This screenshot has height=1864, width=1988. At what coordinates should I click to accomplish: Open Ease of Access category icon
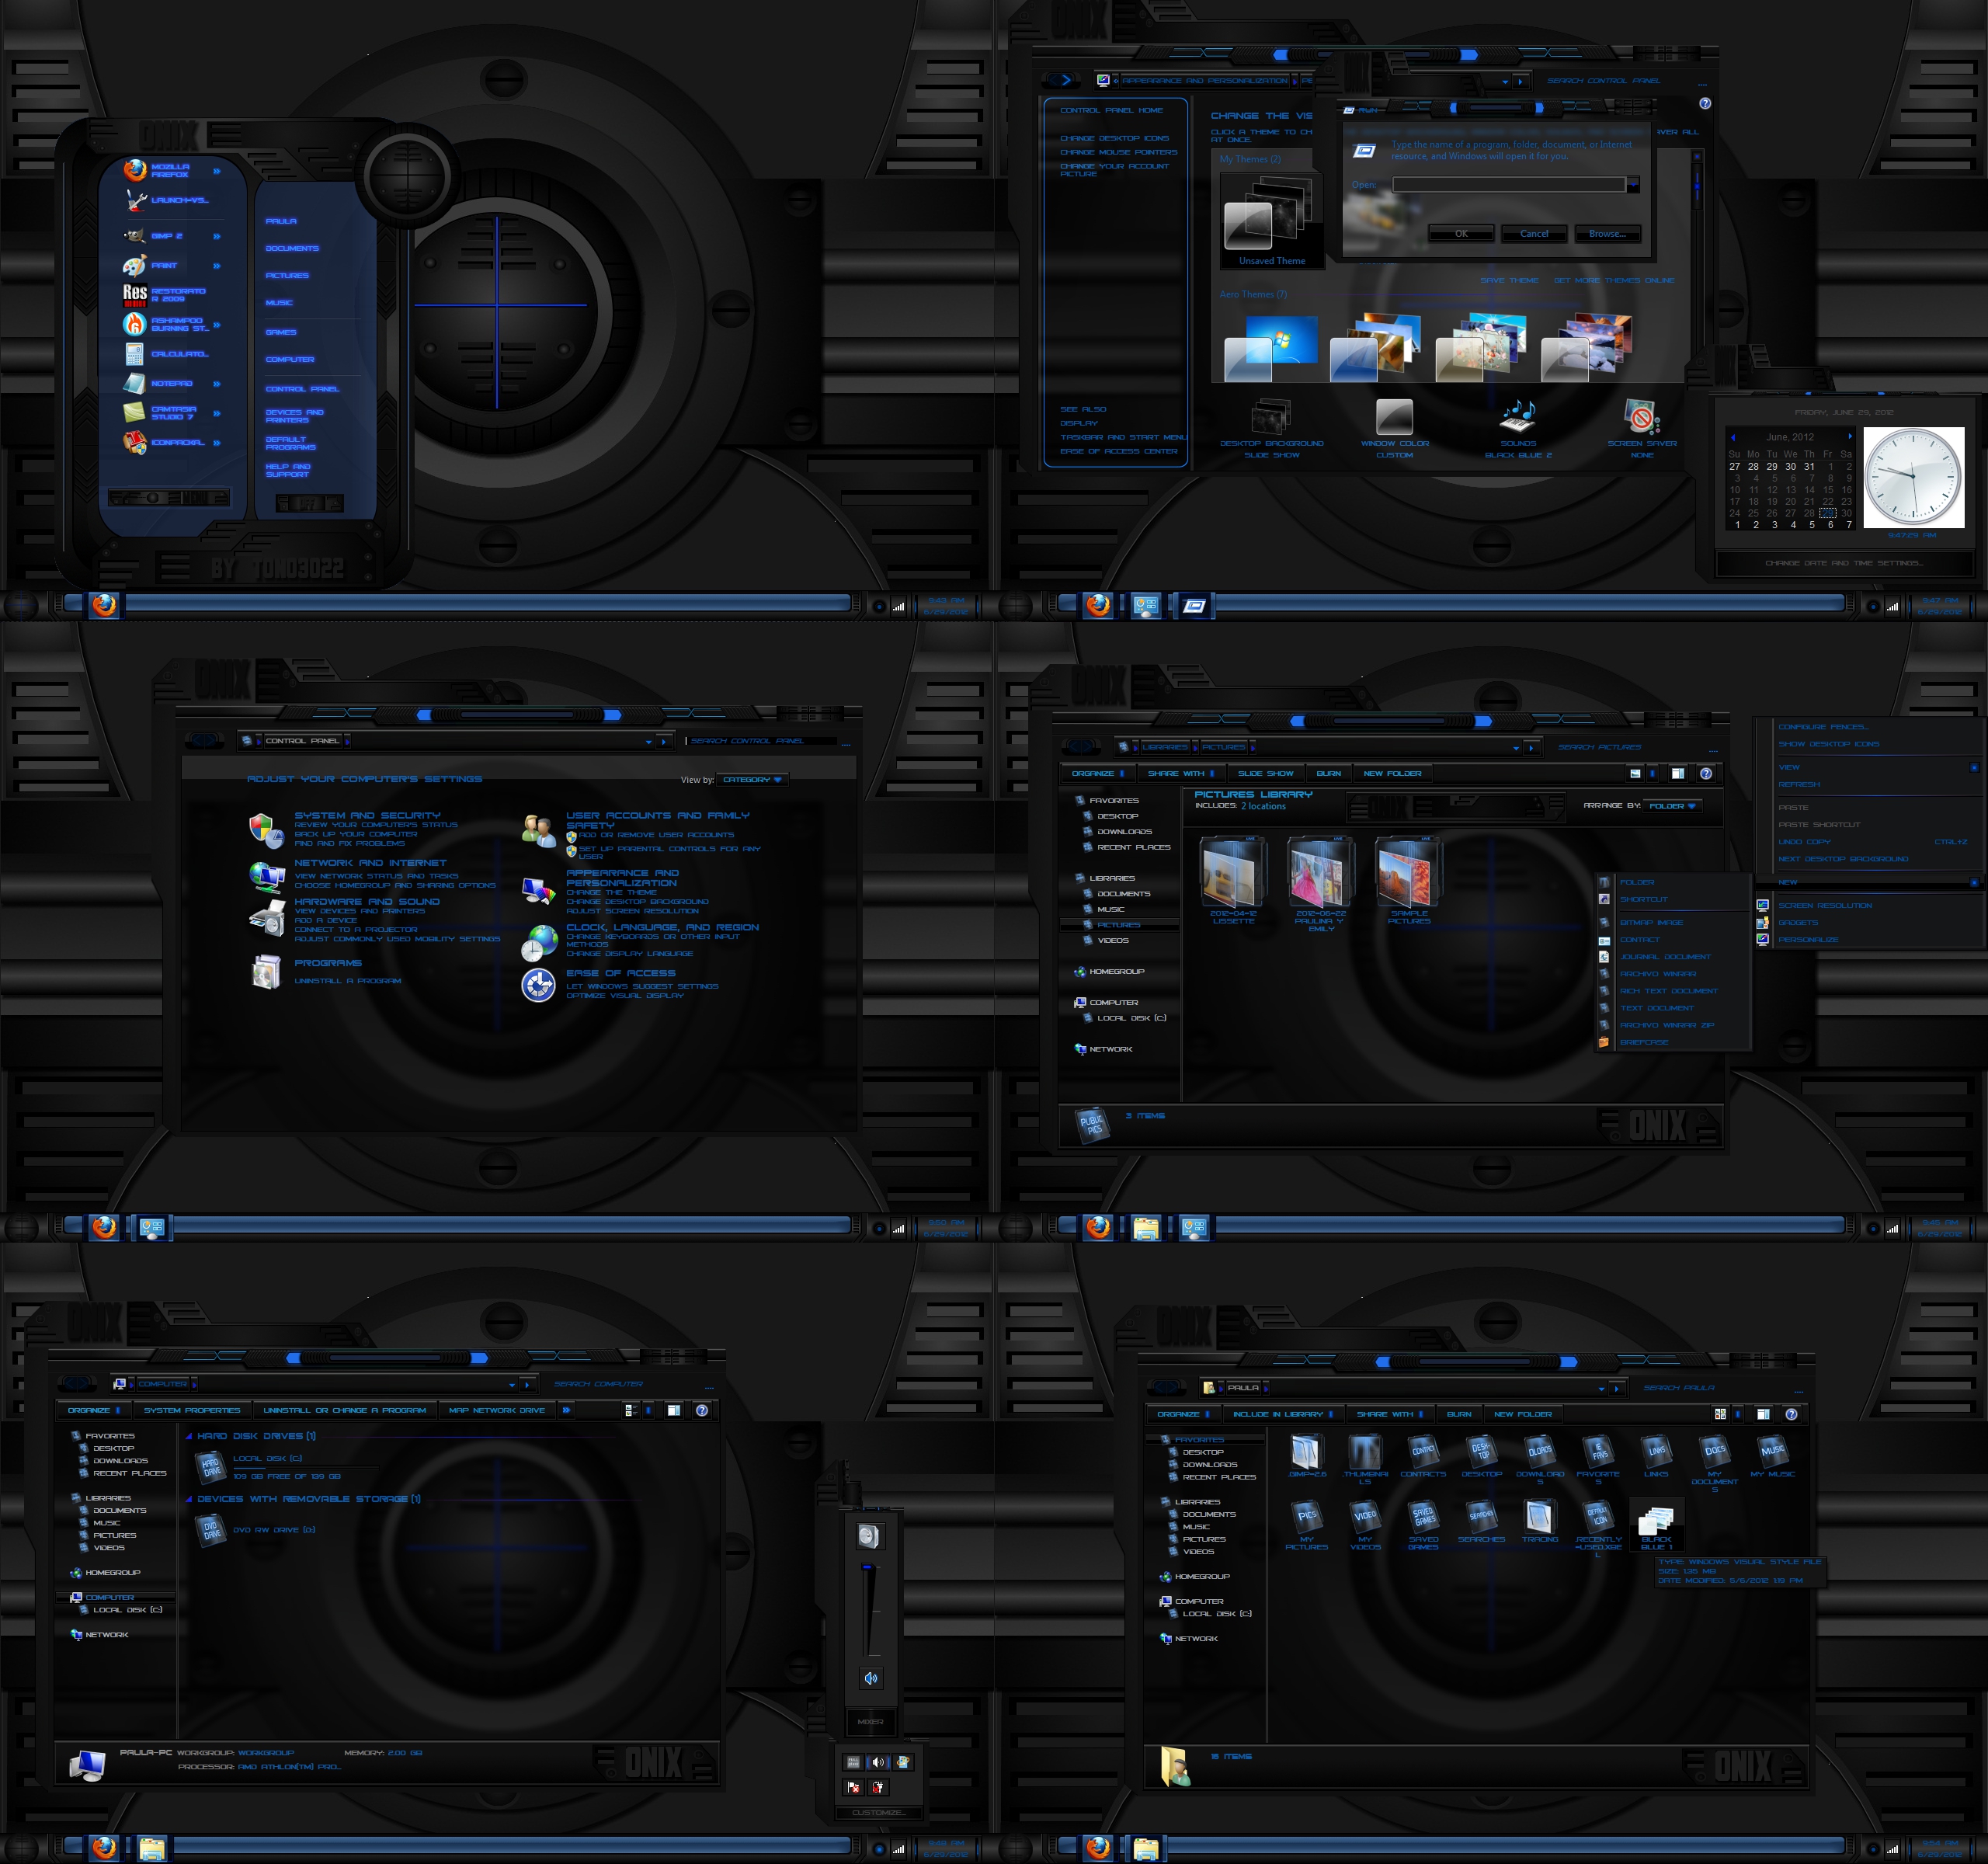[538, 984]
